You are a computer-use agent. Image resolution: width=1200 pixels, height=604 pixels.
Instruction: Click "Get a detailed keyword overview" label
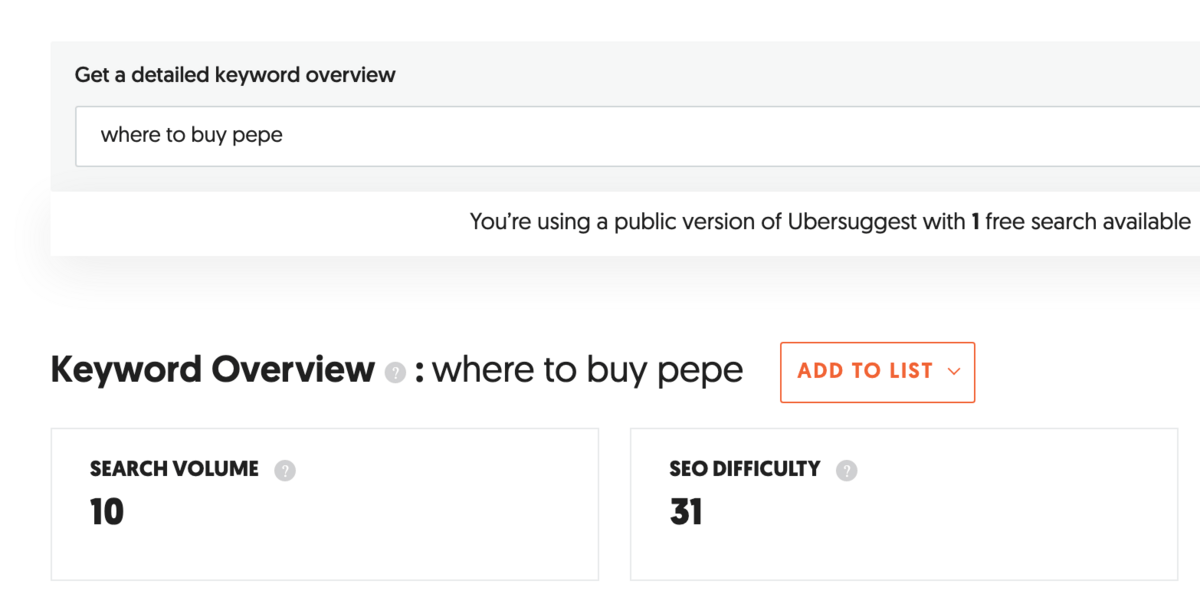pos(235,75)
